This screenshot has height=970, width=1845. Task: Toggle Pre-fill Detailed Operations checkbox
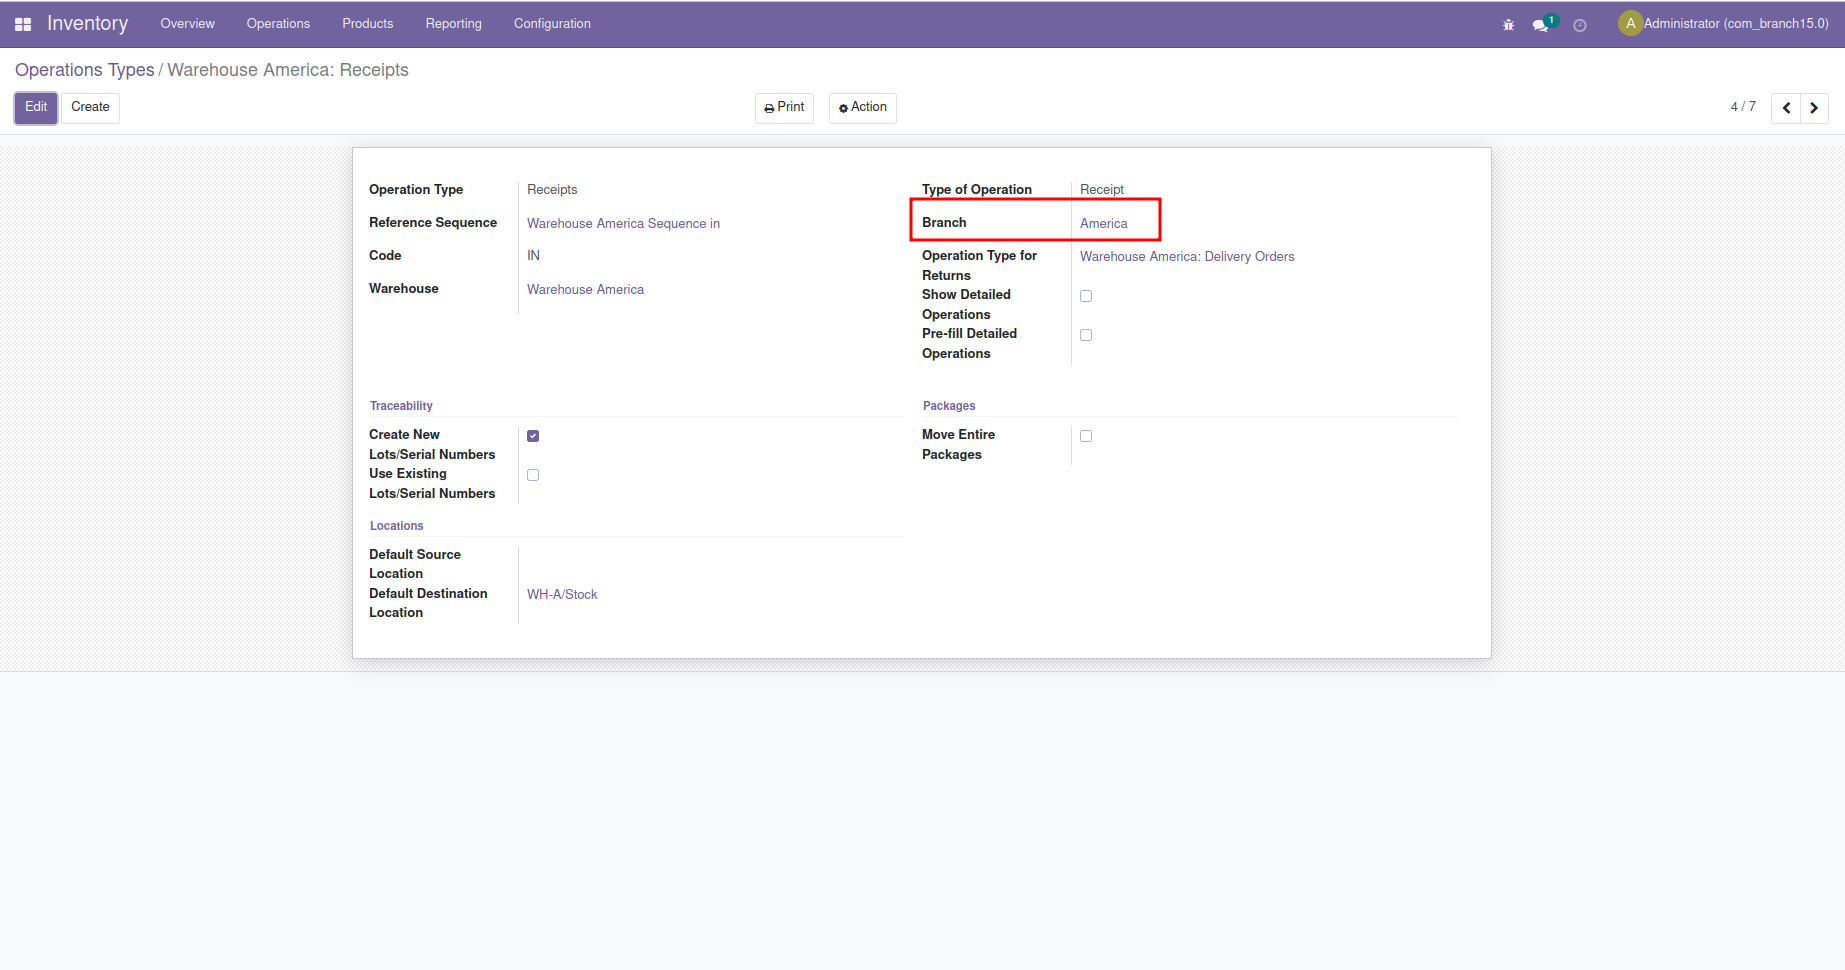click(1086, 335)
